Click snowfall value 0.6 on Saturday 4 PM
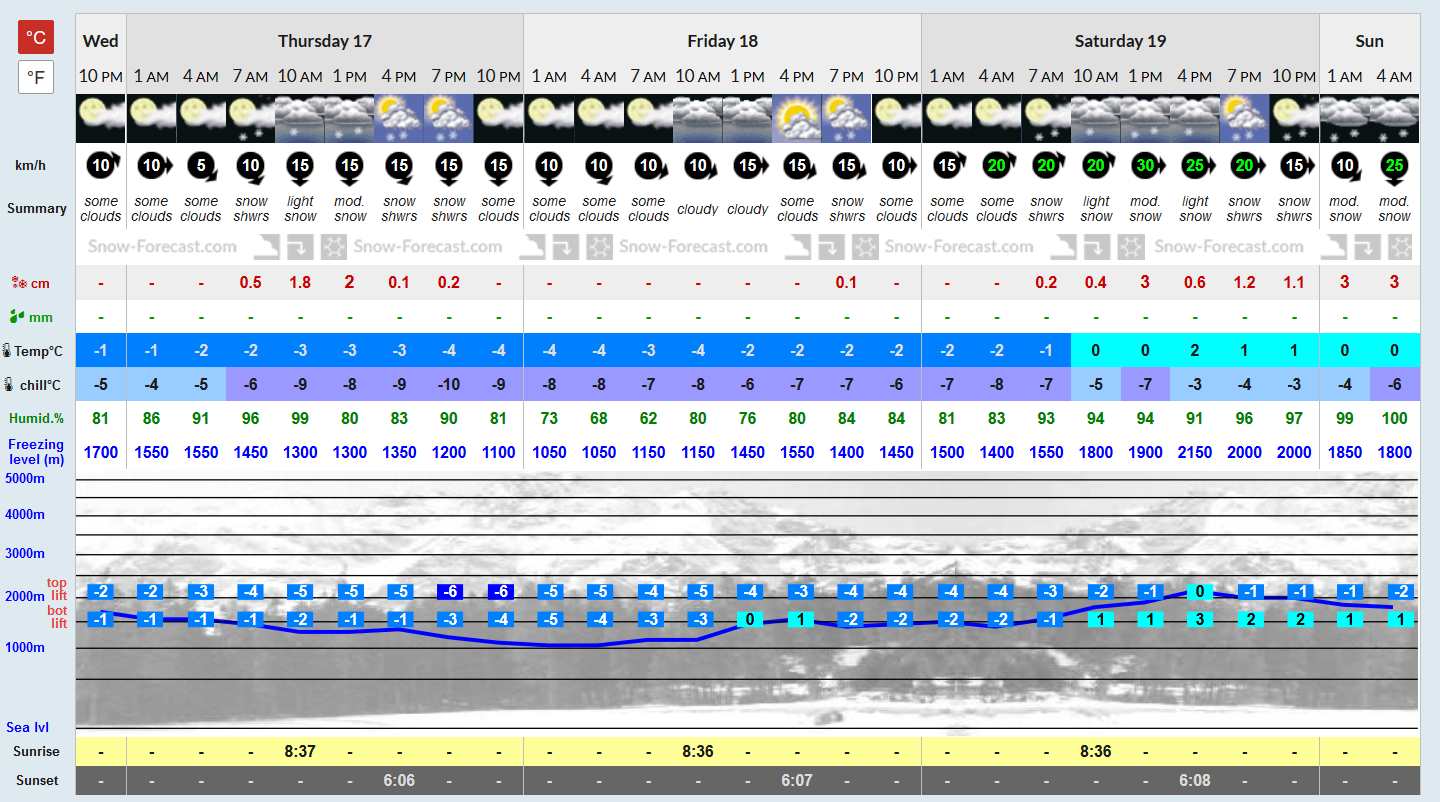 (1195, 283)
